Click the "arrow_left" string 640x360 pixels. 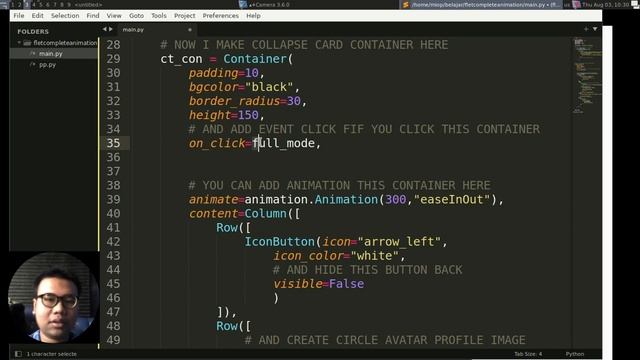[399, 242]
